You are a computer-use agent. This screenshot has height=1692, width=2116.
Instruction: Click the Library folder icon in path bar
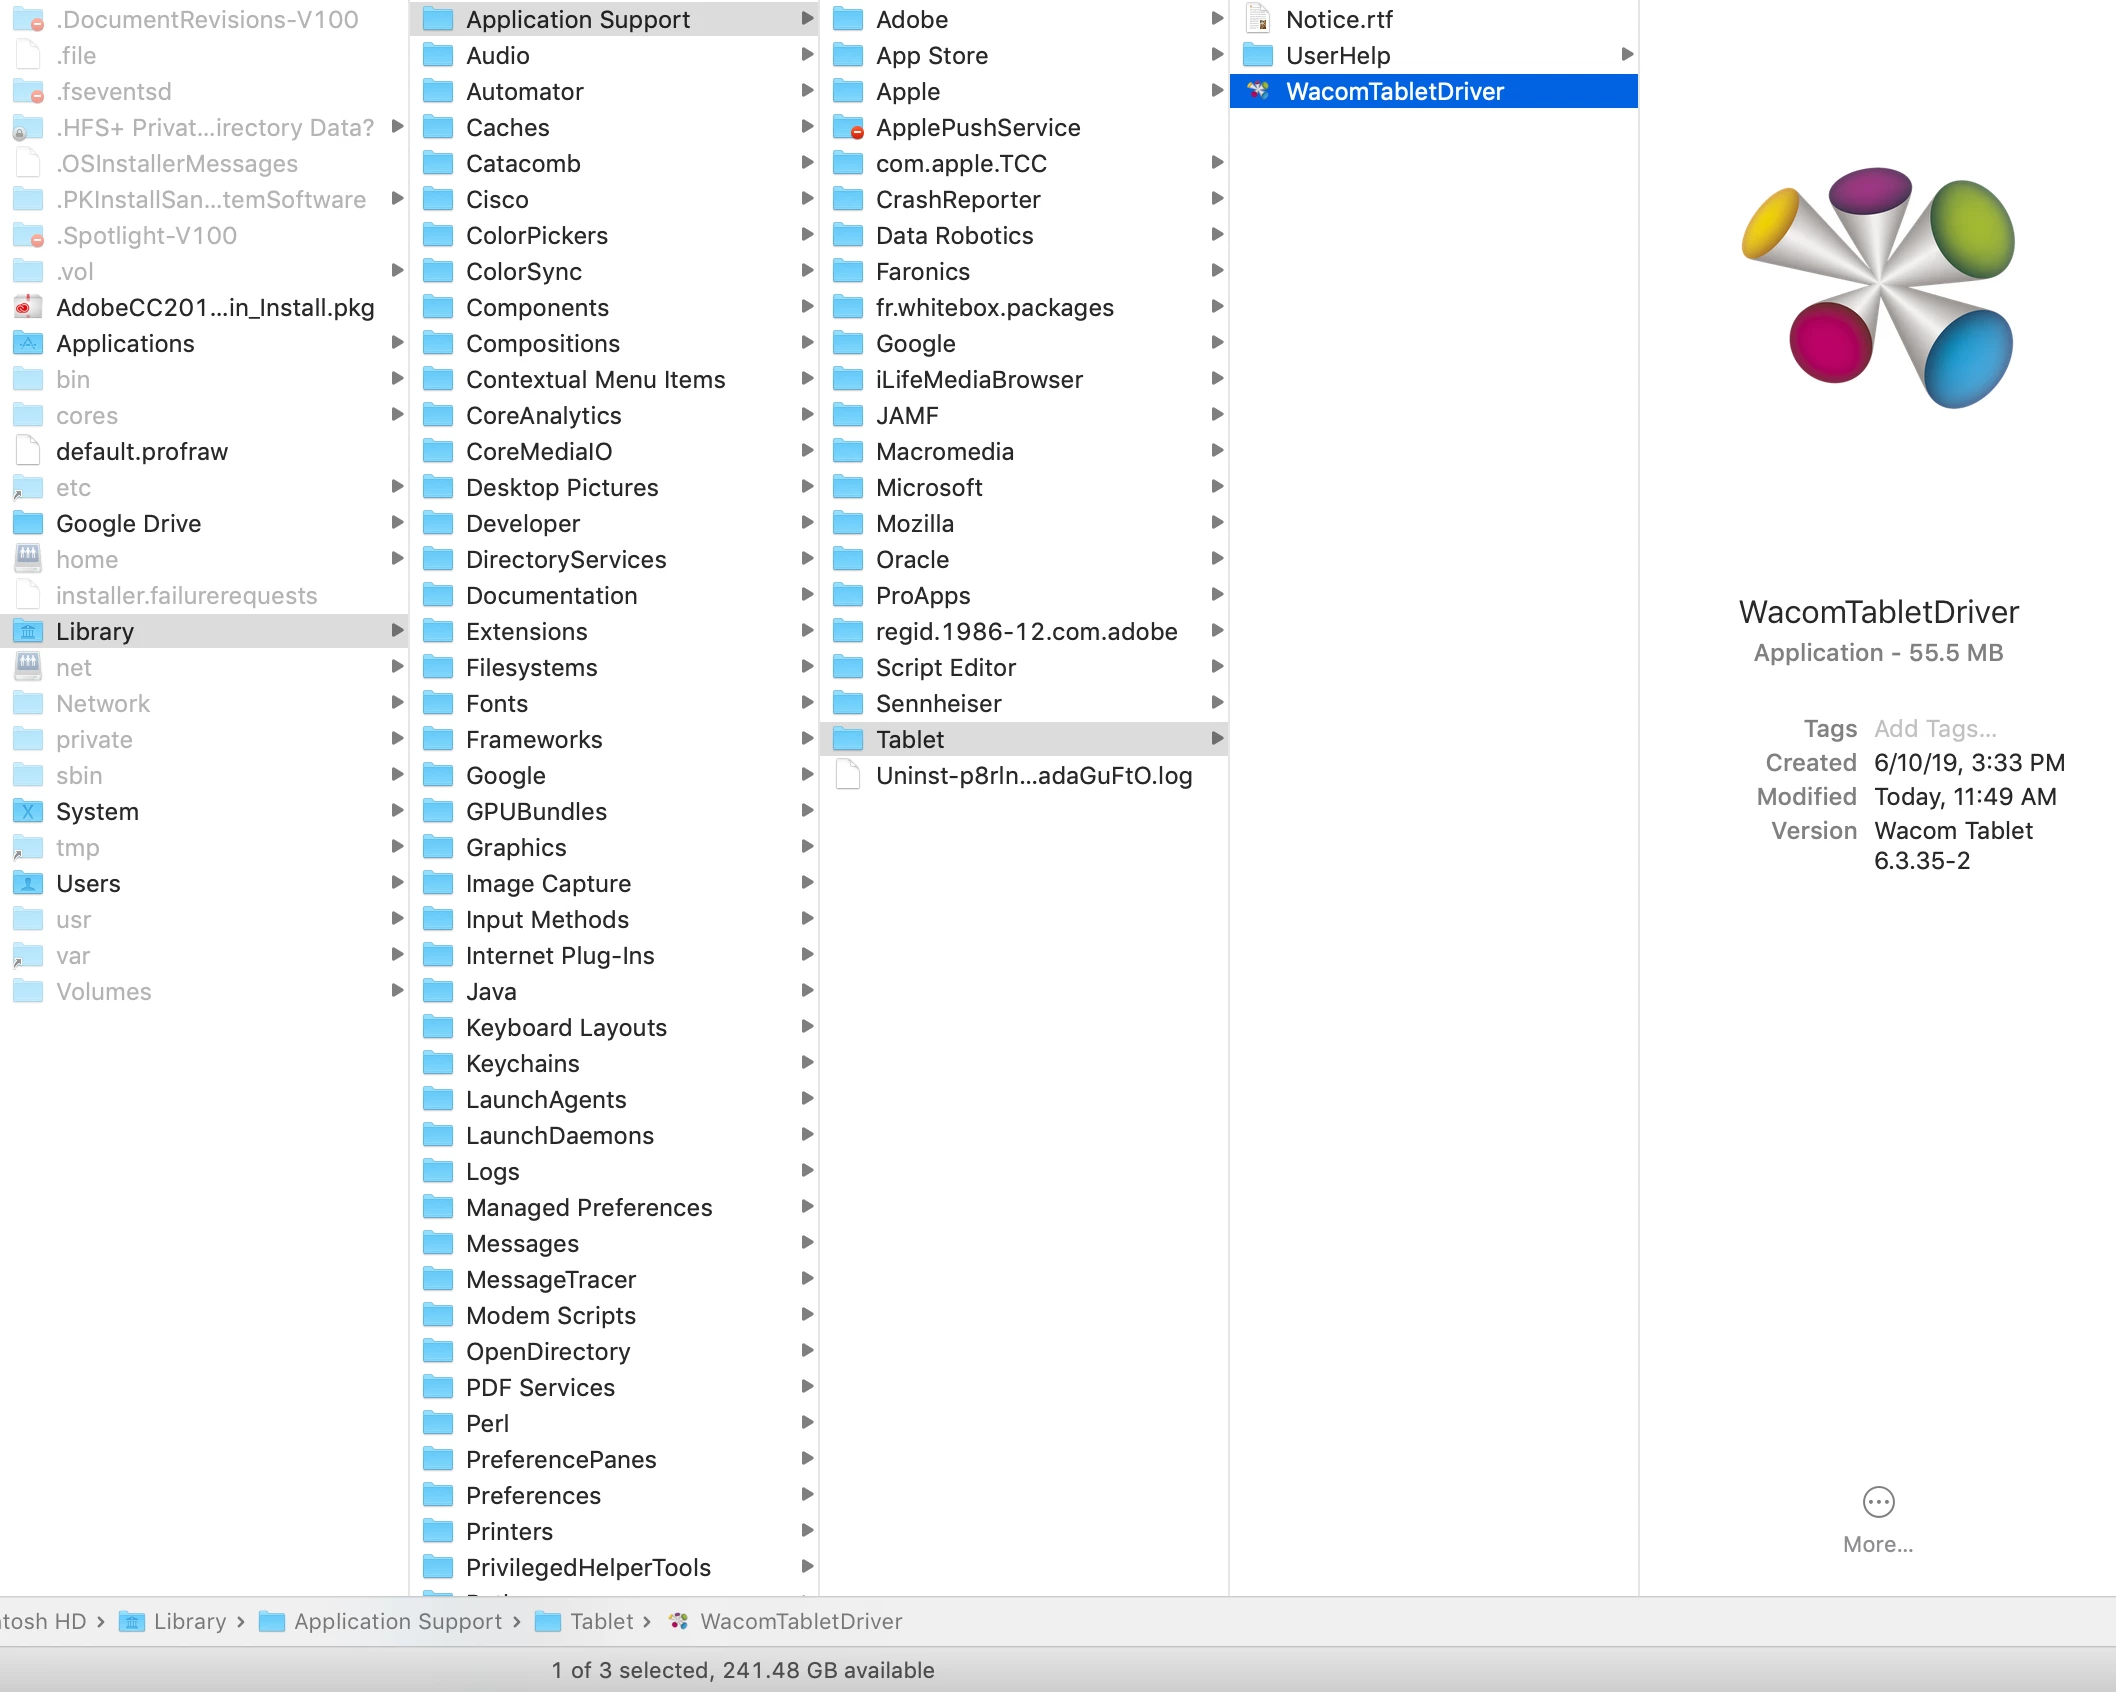pos(131,1621)
